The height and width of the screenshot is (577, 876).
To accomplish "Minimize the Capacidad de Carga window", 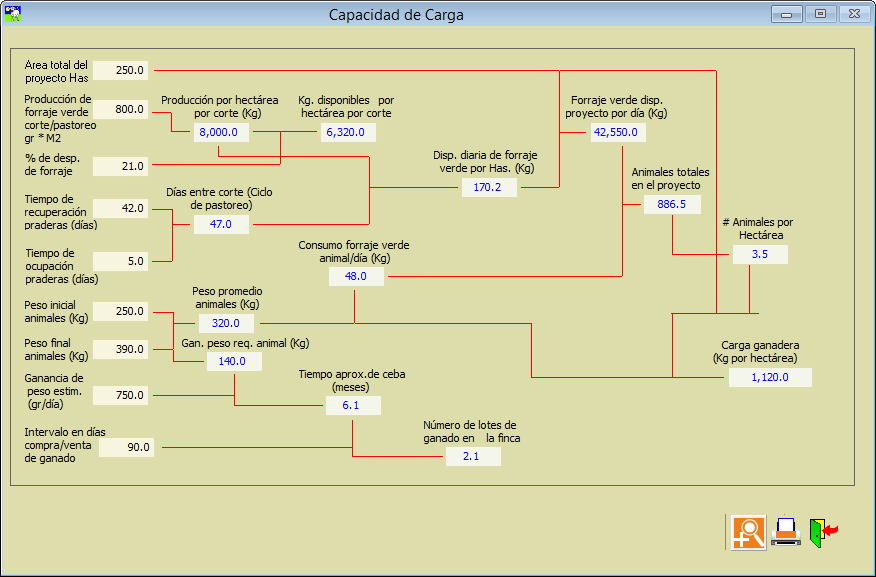I will pyautogui.click(x=786, y=14).
